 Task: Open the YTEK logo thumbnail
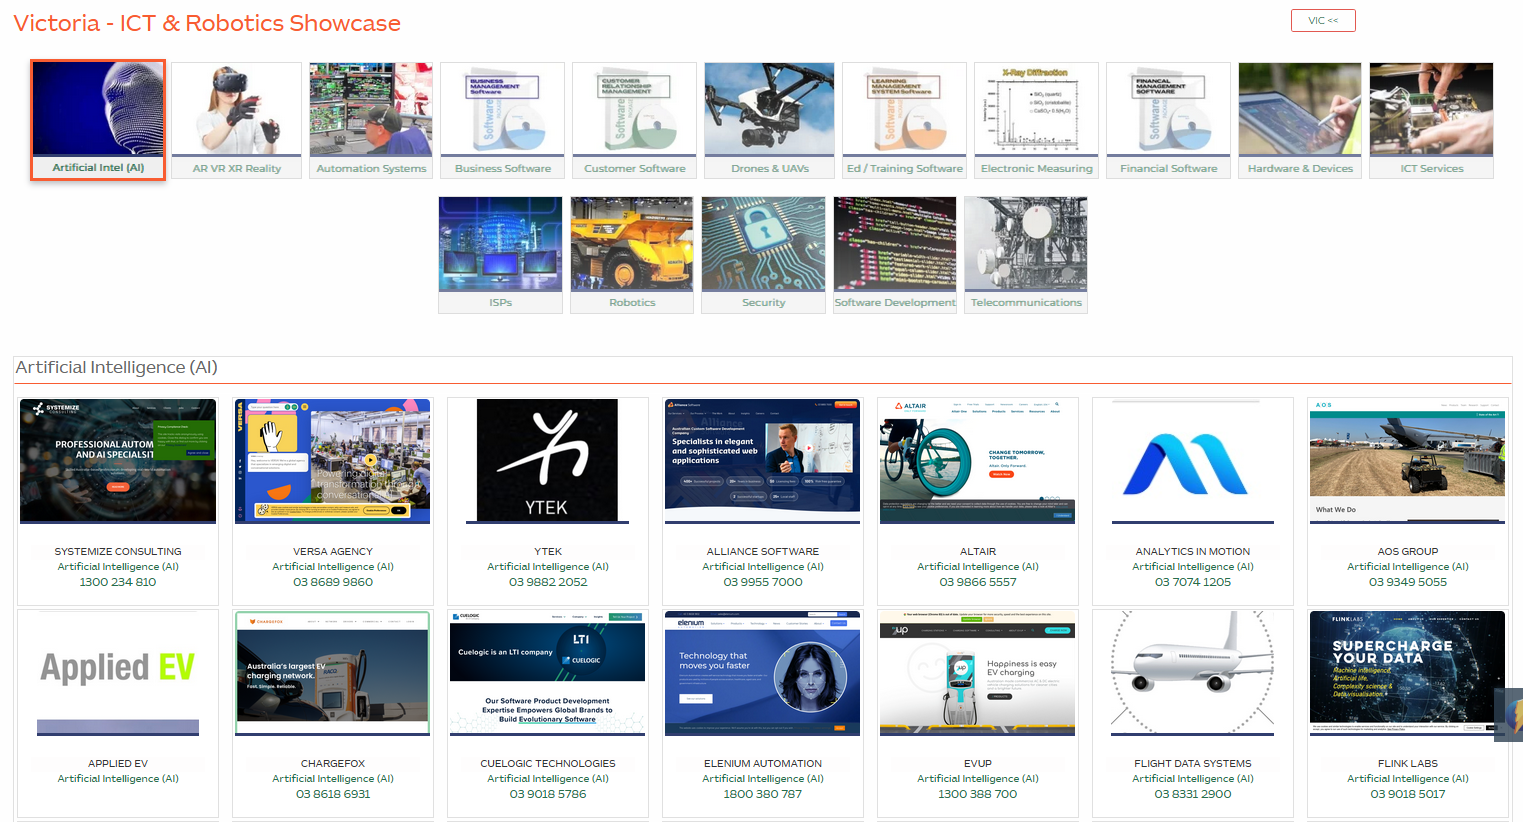click(547, 460)
